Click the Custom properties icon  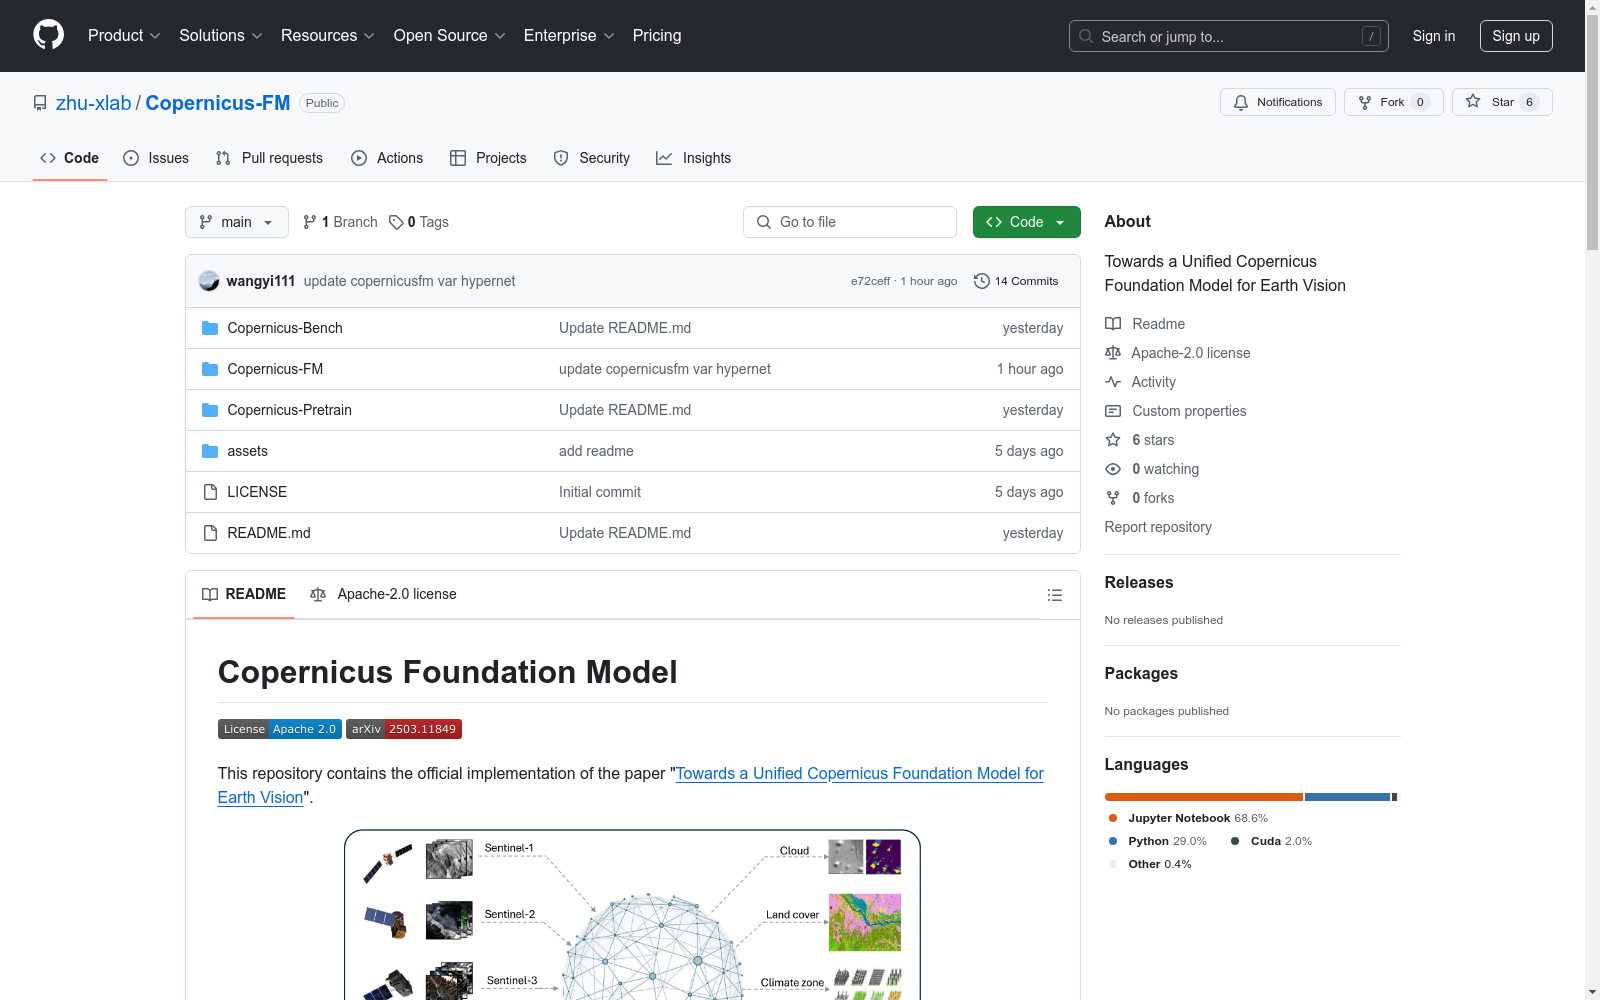tap(1113, 411)
